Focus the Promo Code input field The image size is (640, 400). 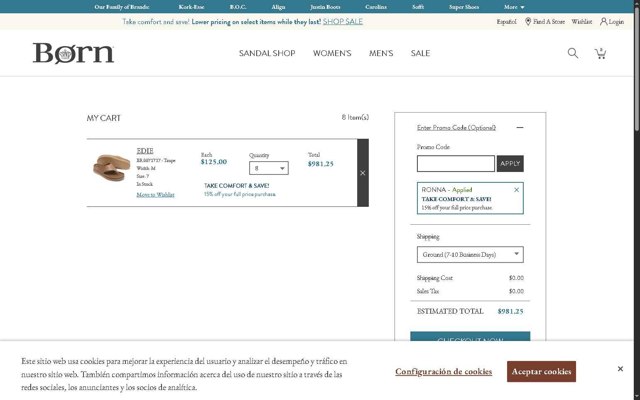tap(456, 163)
